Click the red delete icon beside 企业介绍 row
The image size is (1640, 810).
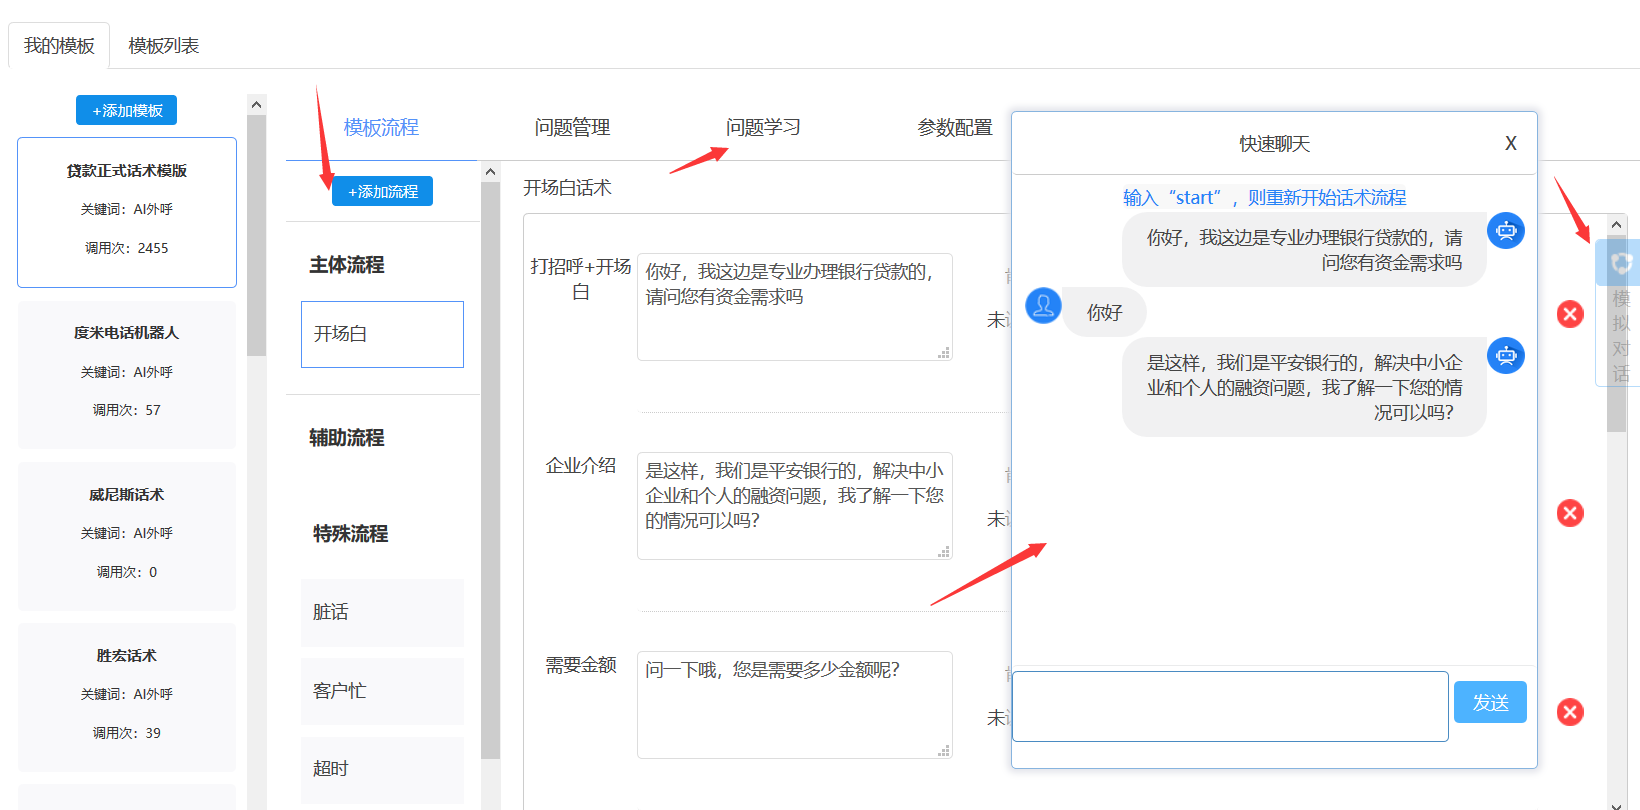tap(1570, 513)
